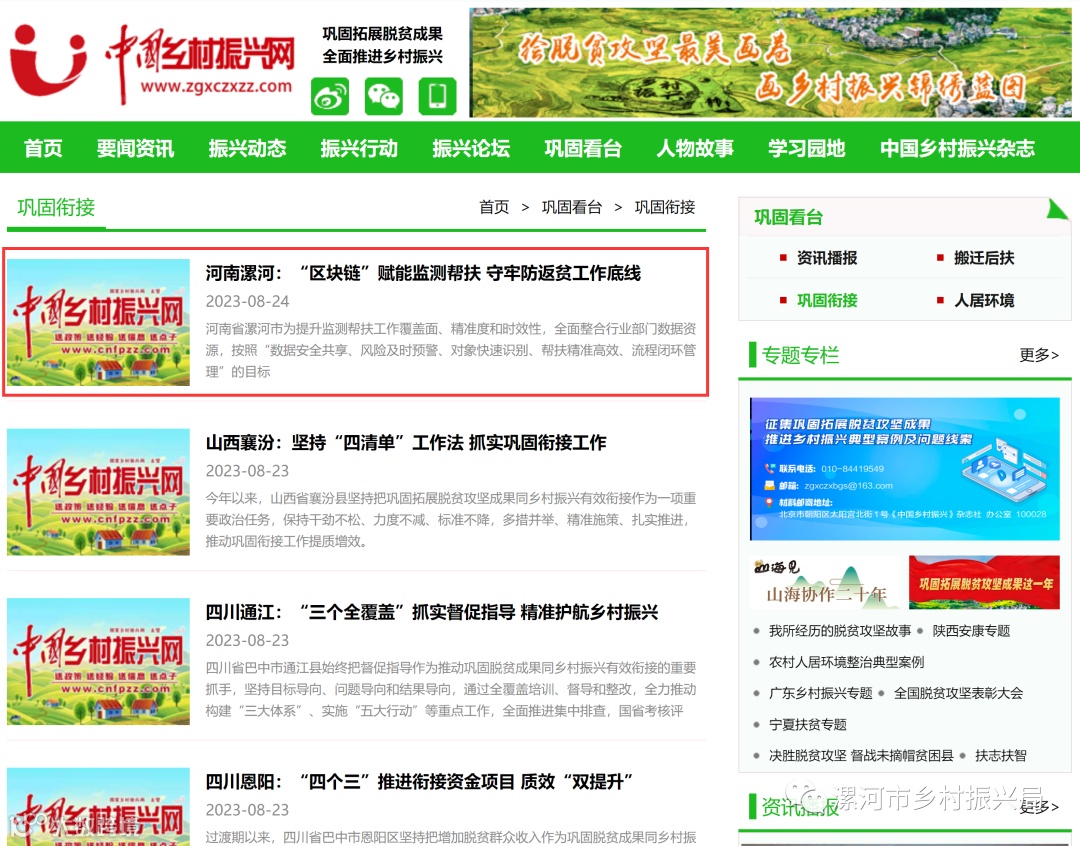
Task: Click 巩固衔接 in the breadcrumb trail
Action: point(665,207)
